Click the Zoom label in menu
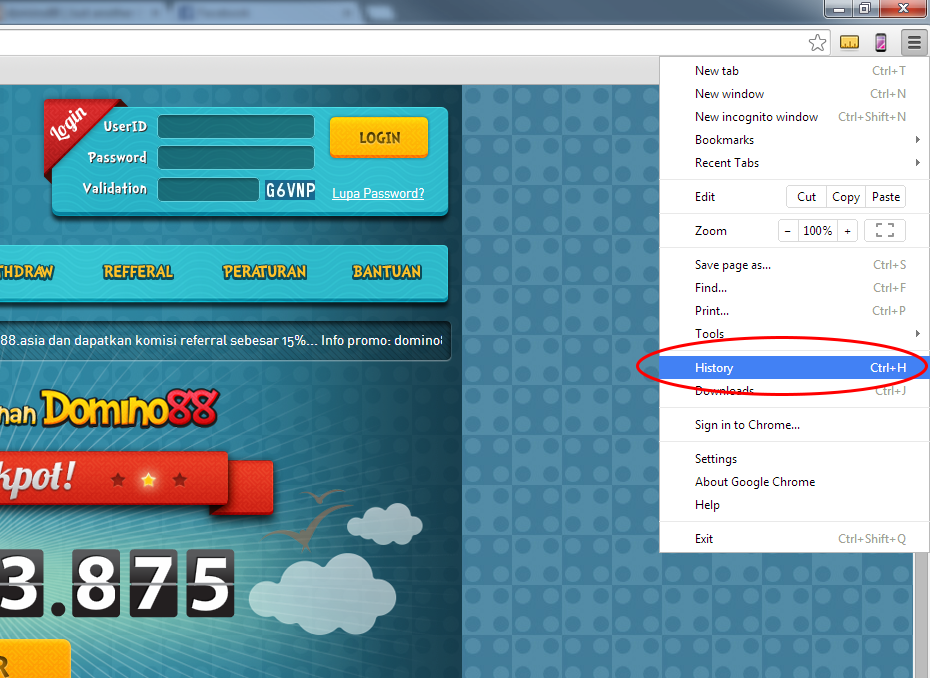930x678 pixels. tap(711, 231)
